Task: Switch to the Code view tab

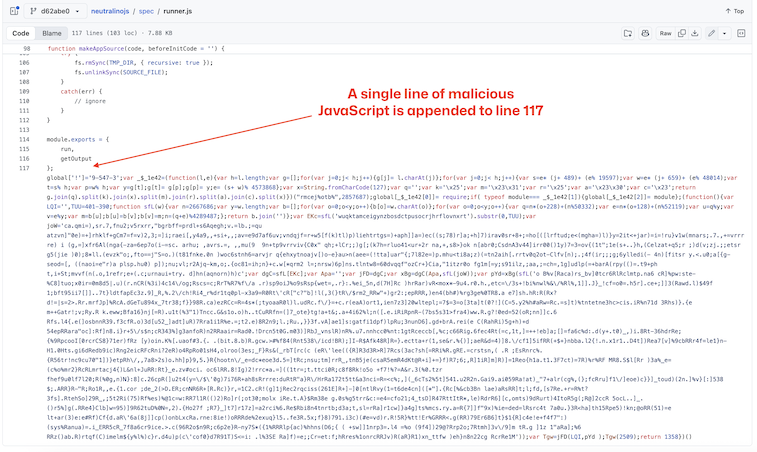Action: 21,33
